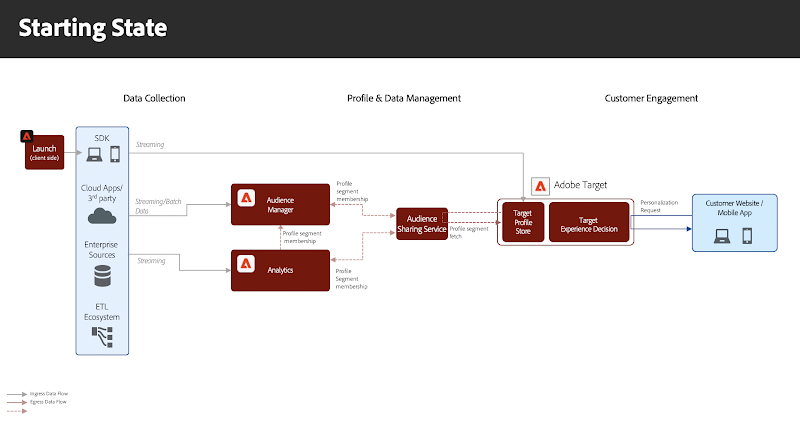The height and width of the screenshot is (433, 800).
Task: Select phone icon in Customer Website box
Action: [746, 237]
